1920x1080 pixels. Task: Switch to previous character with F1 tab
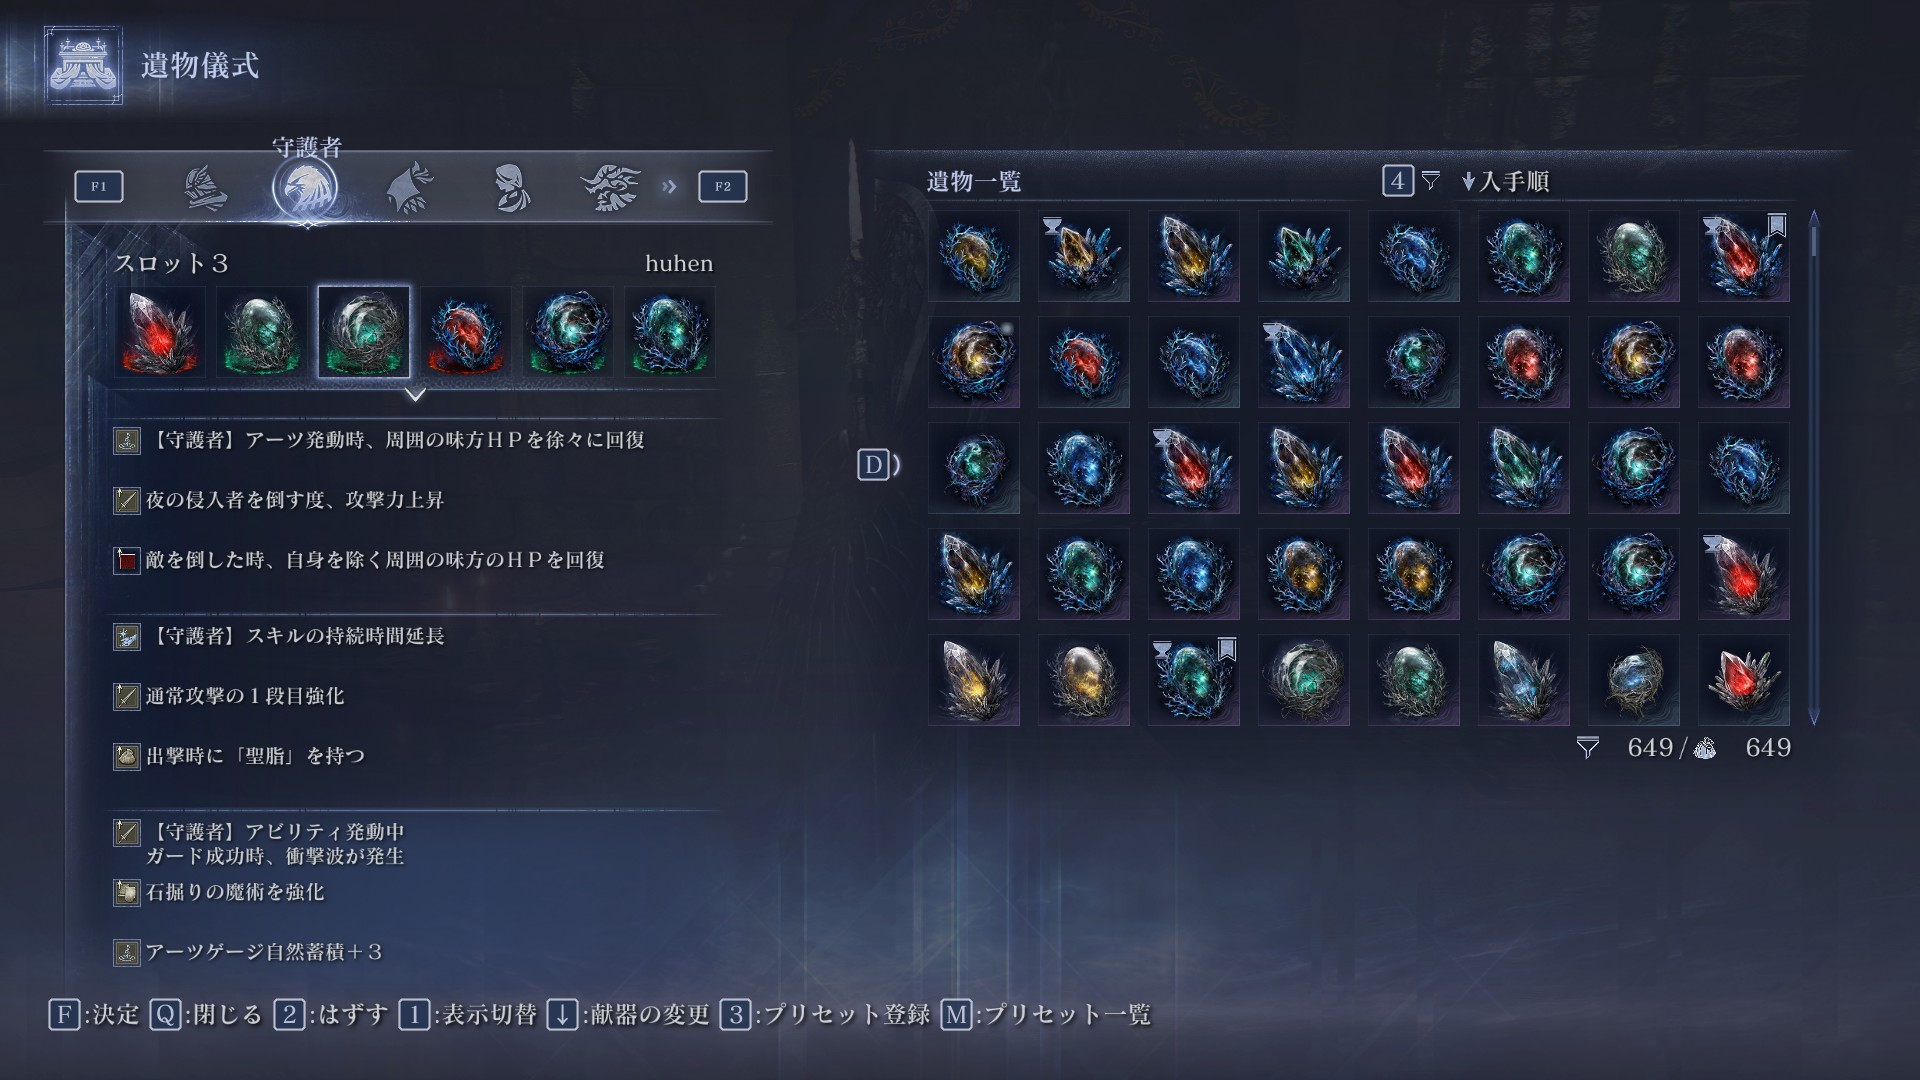click(x=99, y=187)
